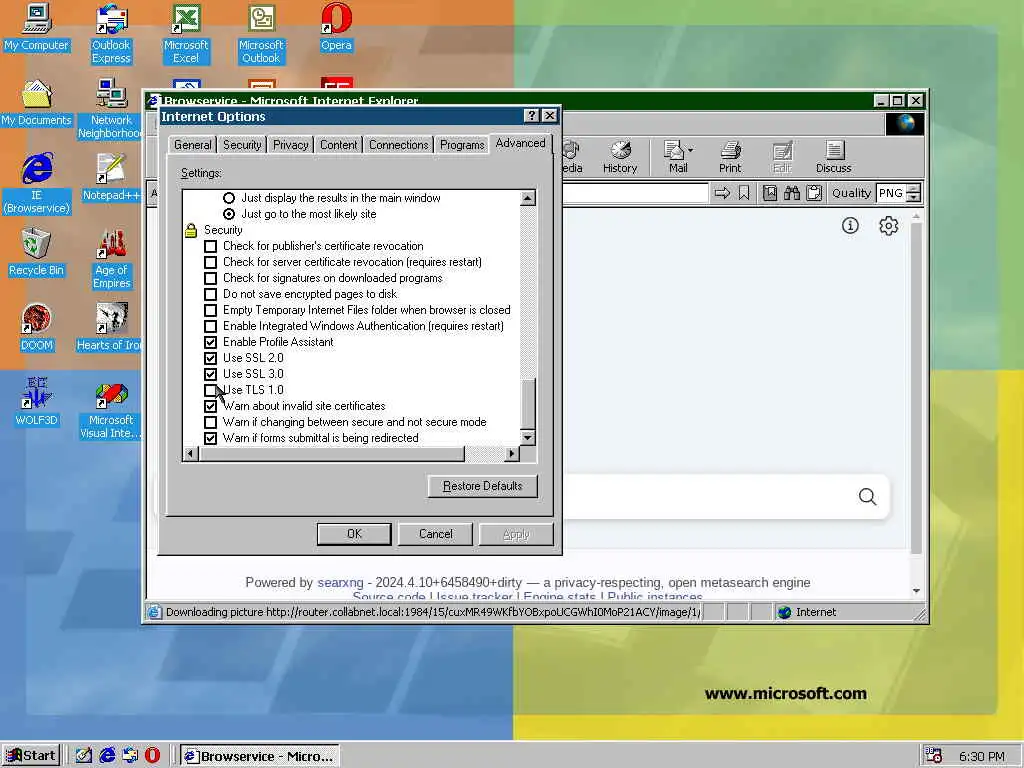Image resolution: width=1024 pixels, height=768 pixels.
Task: Select the Network Neighborhood desktop icon
Action: pos(110,108)
